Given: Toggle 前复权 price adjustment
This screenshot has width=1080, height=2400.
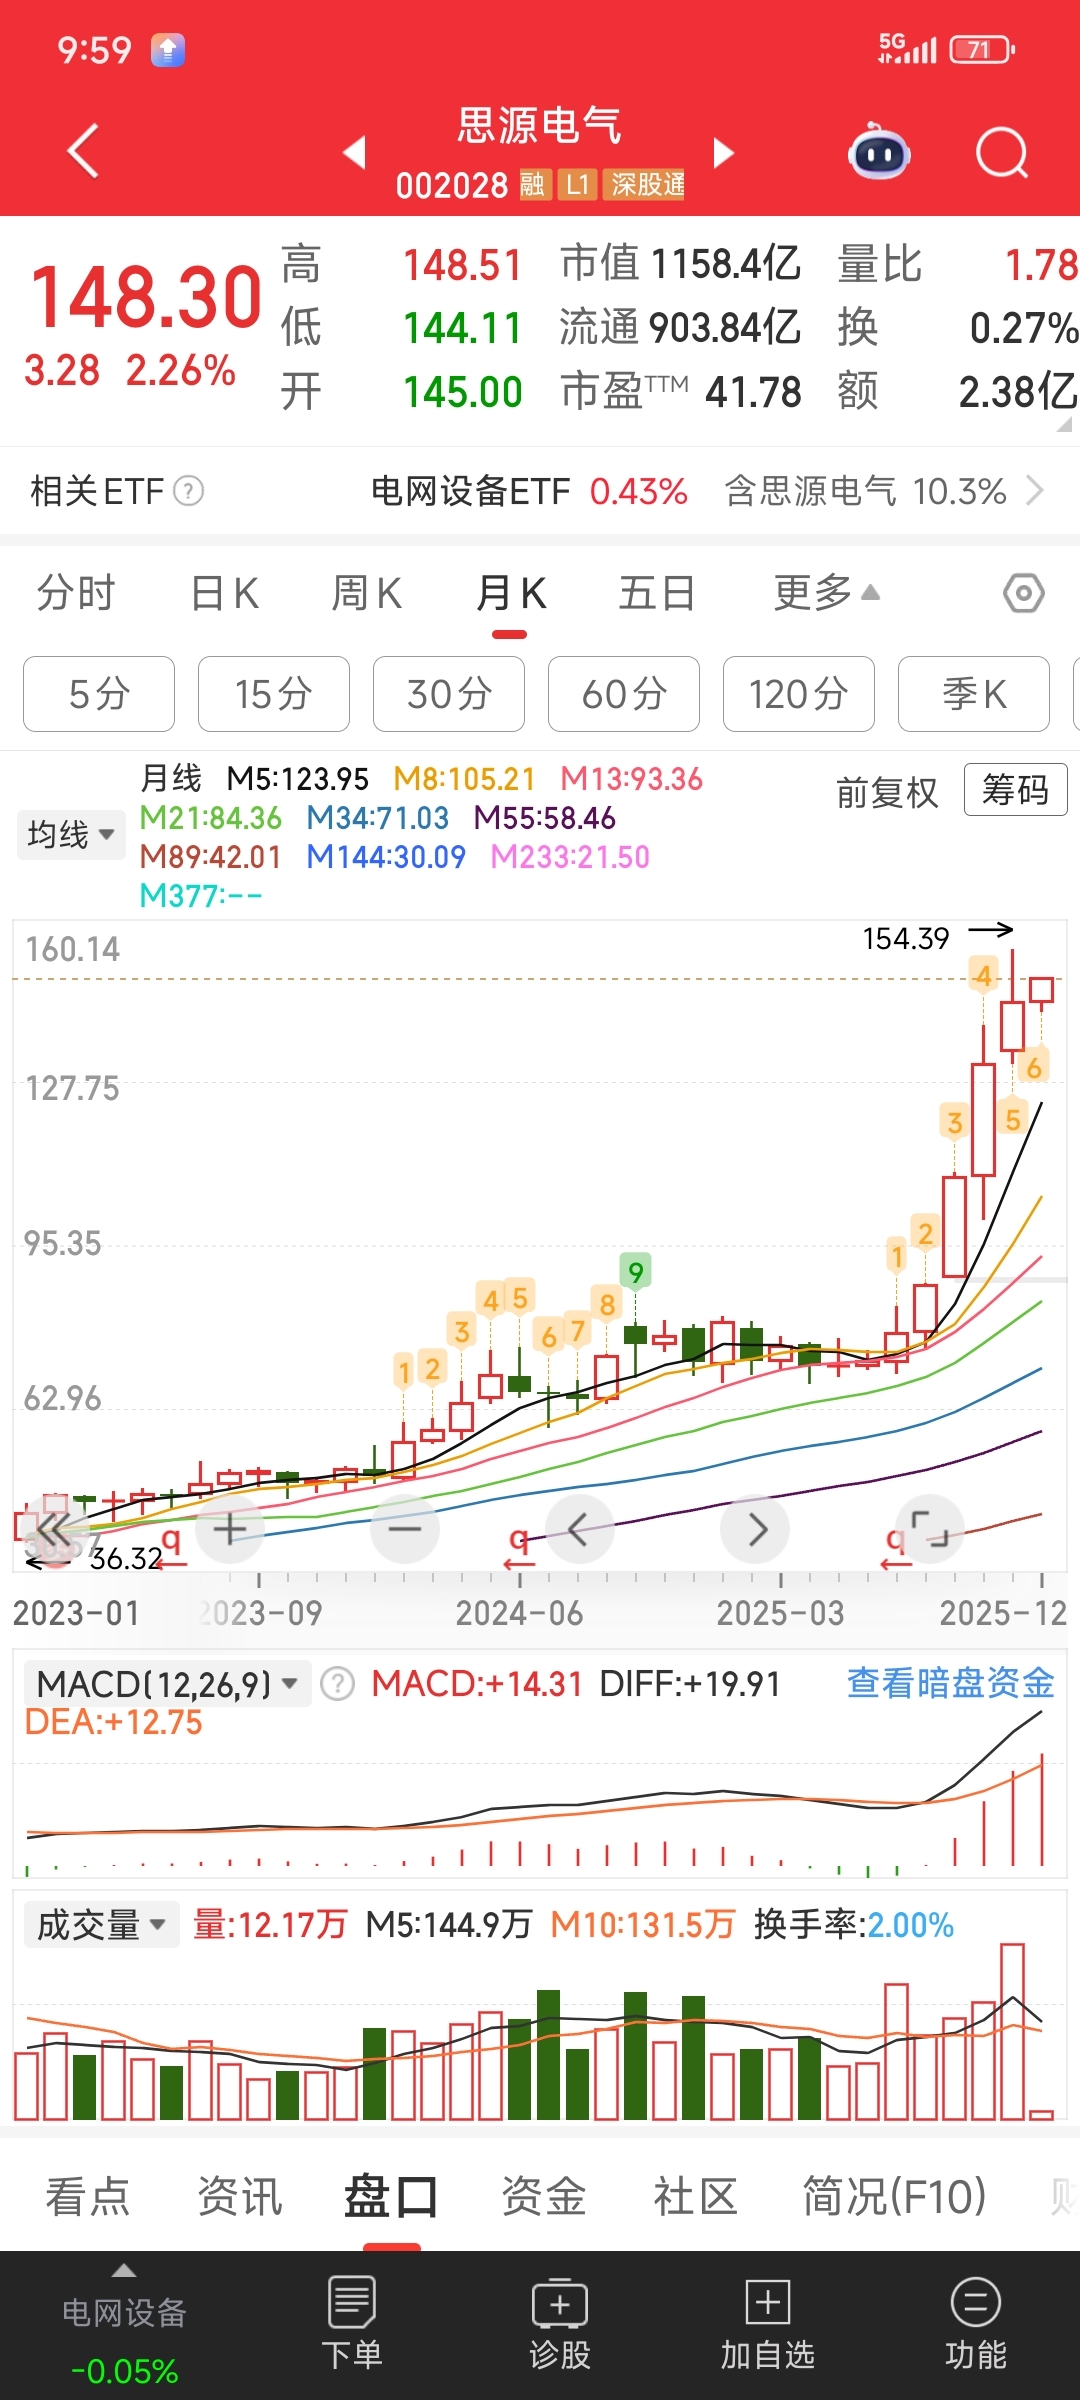Looking at the screenshot, I should [888, 792].
